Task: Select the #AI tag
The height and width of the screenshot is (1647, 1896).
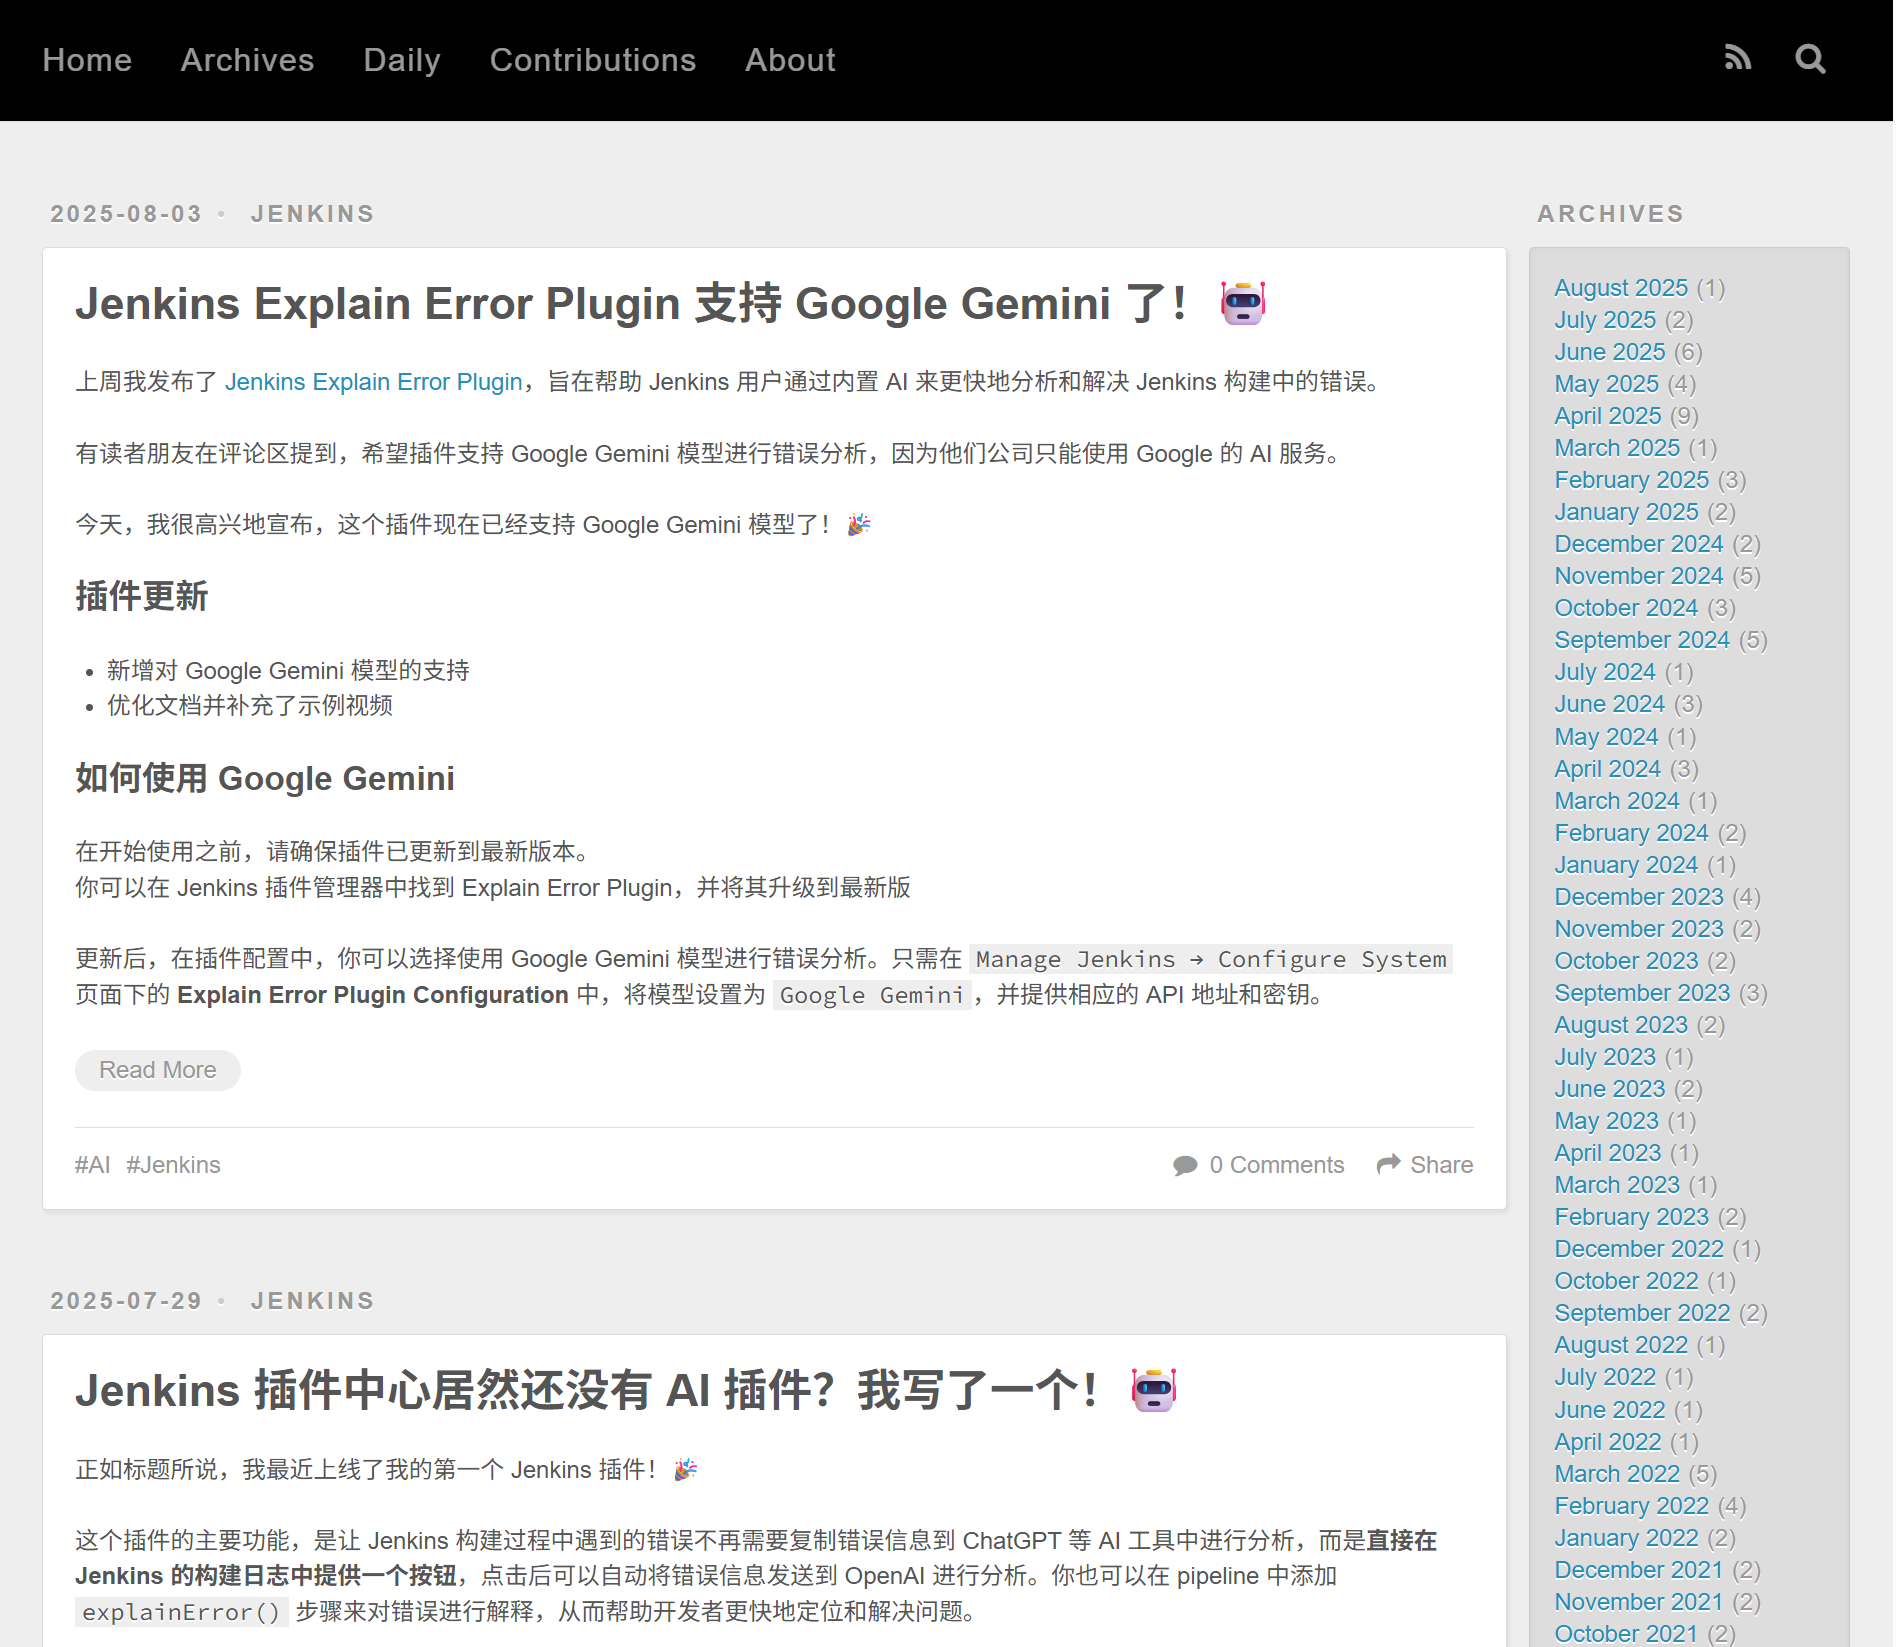Action: click(92, 1165)
